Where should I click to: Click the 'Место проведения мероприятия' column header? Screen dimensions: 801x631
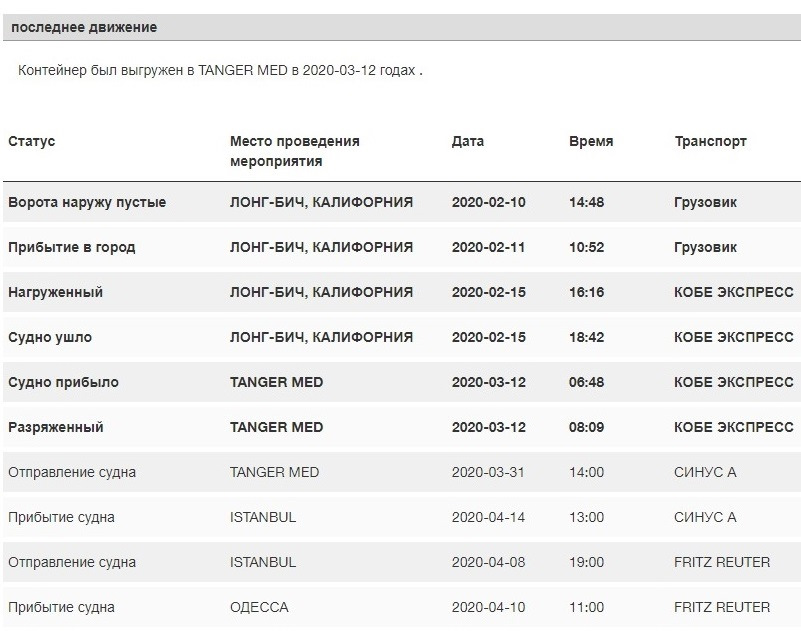point(295,151)
